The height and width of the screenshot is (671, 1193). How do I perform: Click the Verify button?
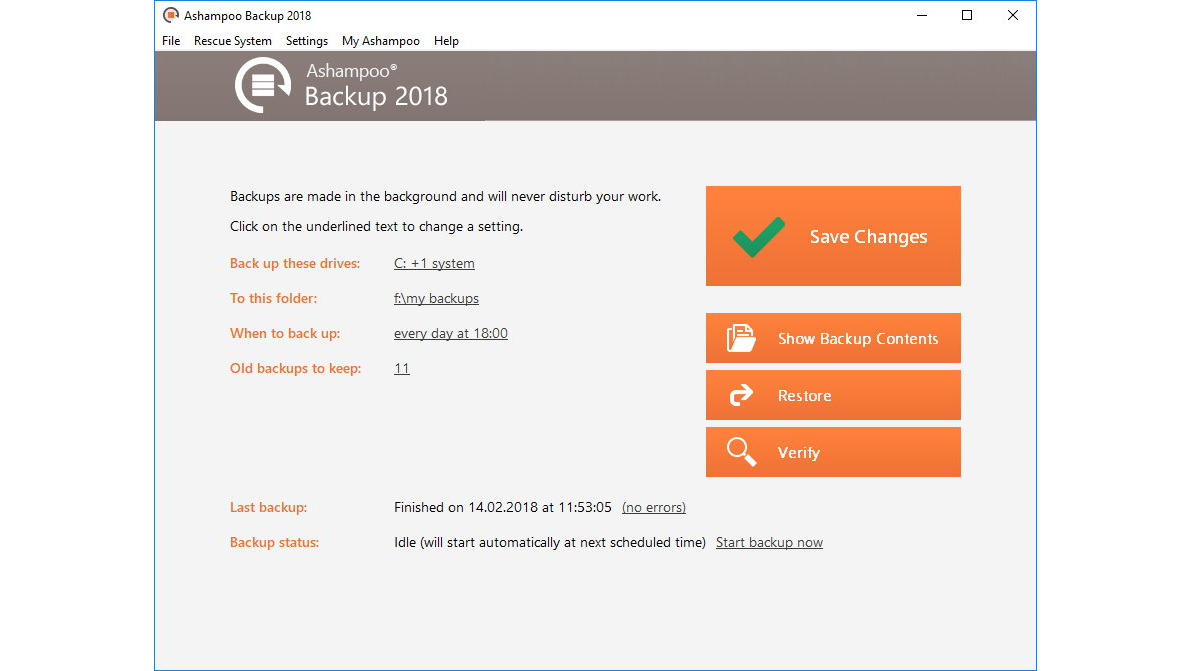tap(833, 452)
